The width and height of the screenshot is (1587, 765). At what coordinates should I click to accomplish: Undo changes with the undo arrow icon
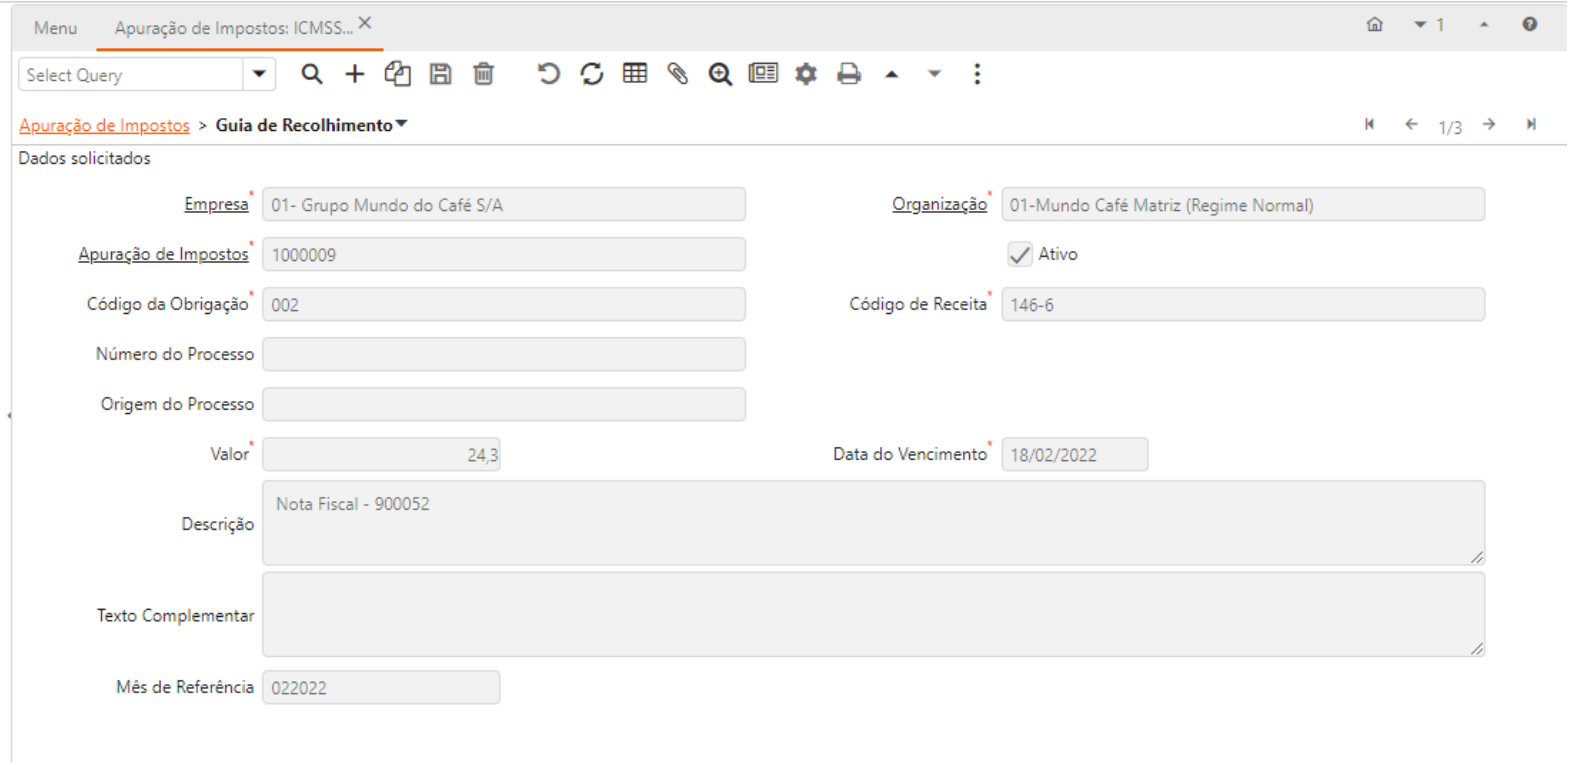pyautogui.click(x=548, y=74)
